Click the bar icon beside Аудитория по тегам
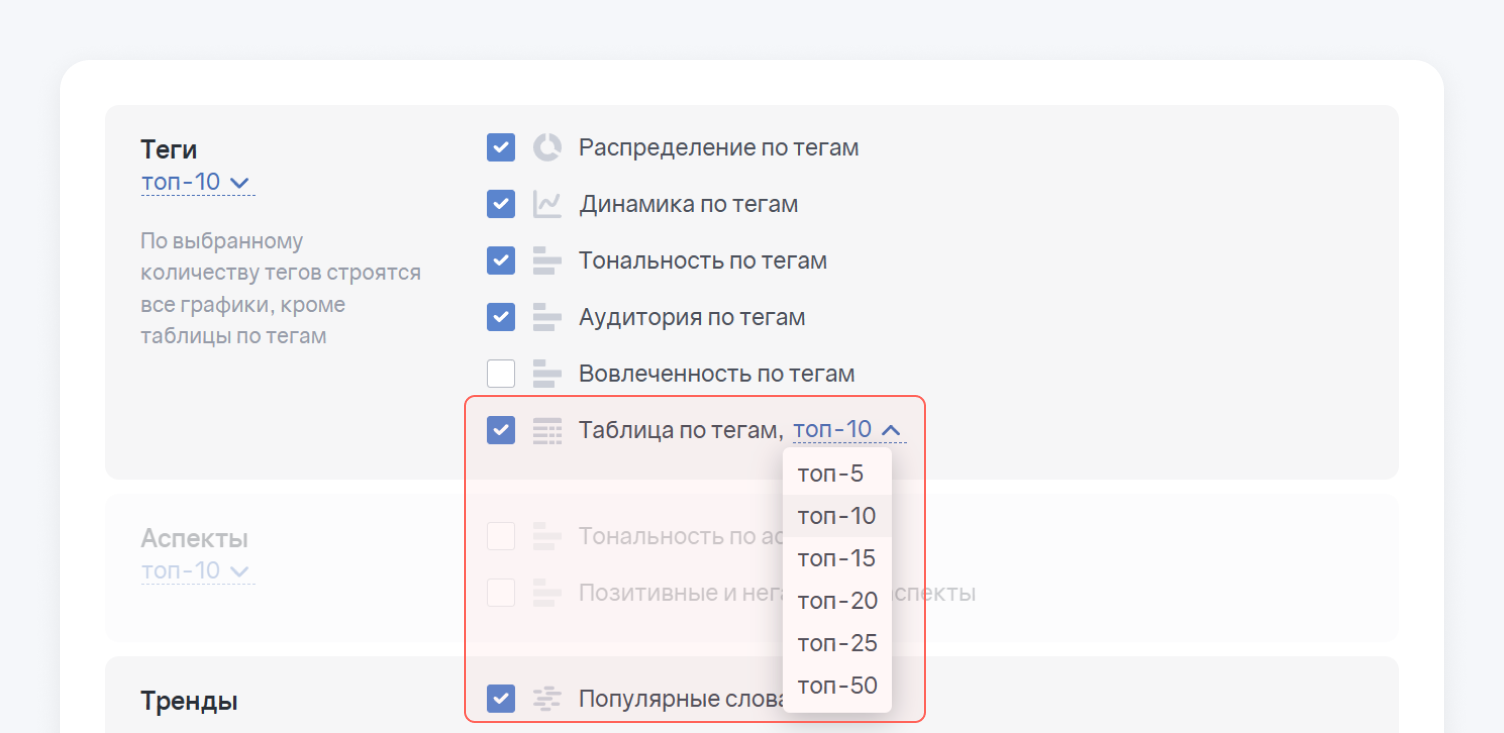The image size is (1504, 733). (547, 317)
